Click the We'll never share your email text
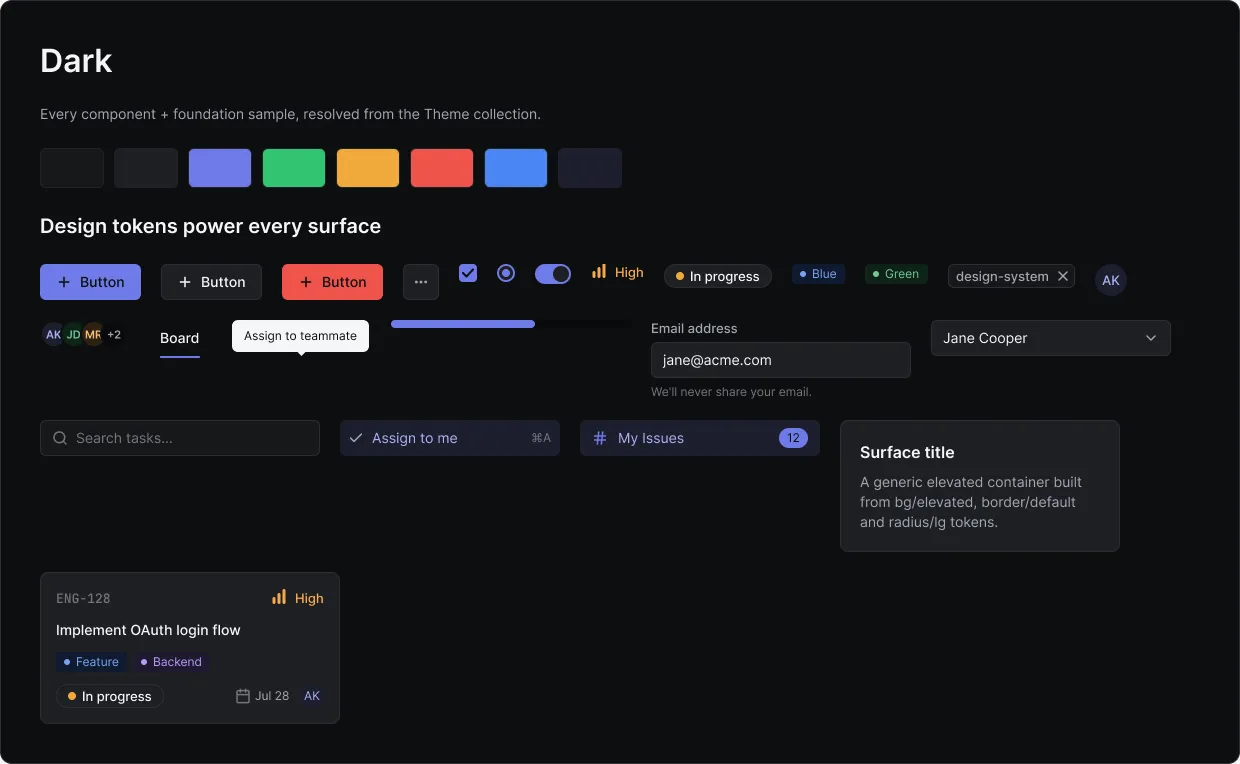Viewport: 1240px width, 764px height. (731, 392)
